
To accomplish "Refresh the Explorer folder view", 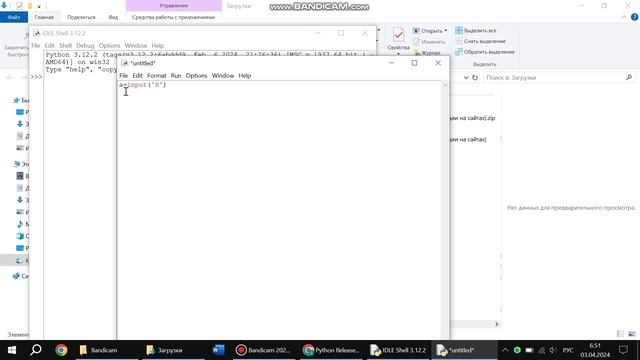I will (x=475, y=78).
